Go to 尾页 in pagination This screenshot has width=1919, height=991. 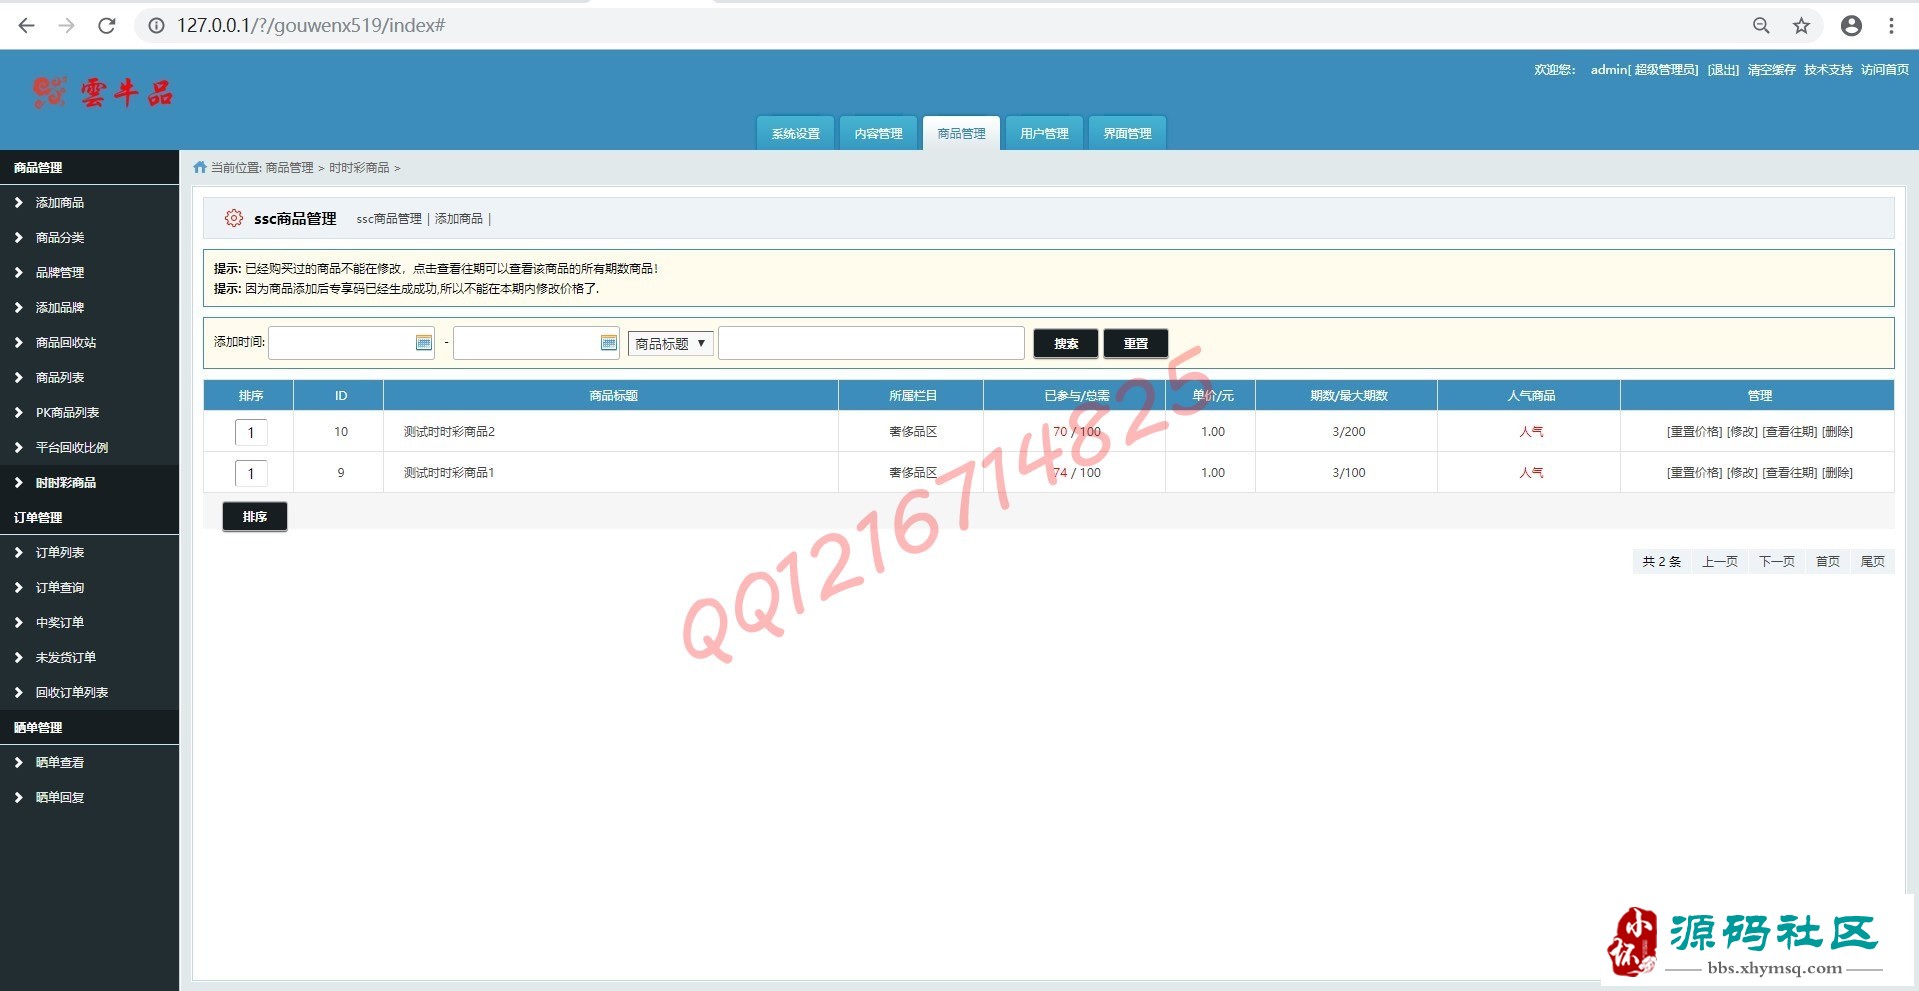pyautogui.click(x=1872, y=561)
